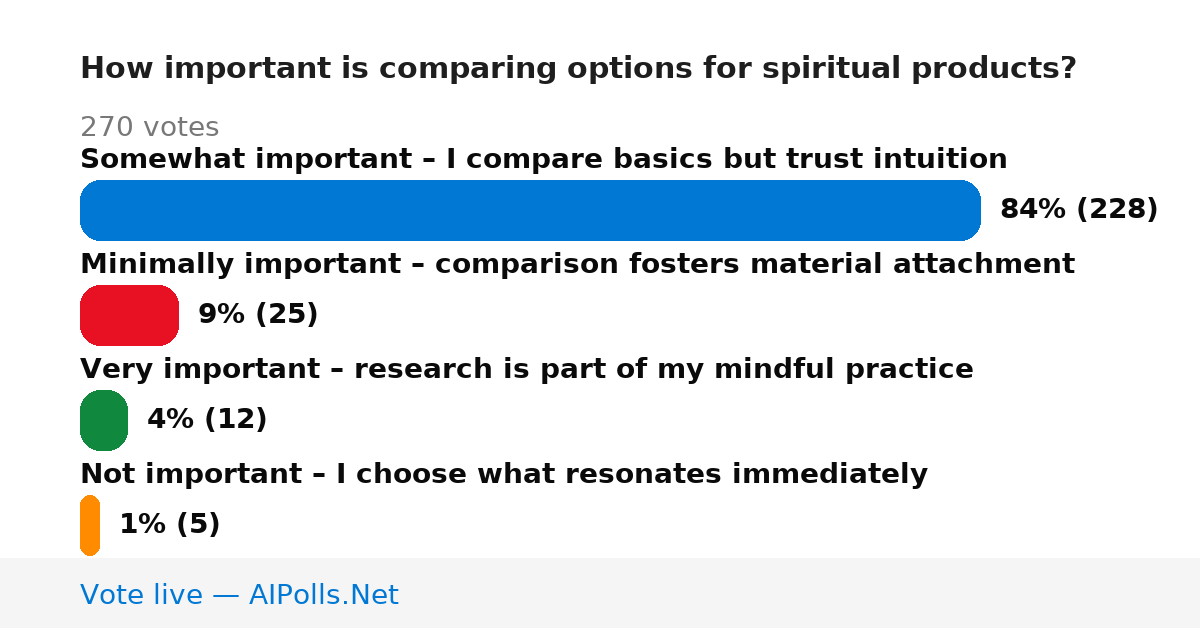The image size is (1200, 628).
Task: Open the Vote live AIPolls.Net link
Action: (239, 595)
